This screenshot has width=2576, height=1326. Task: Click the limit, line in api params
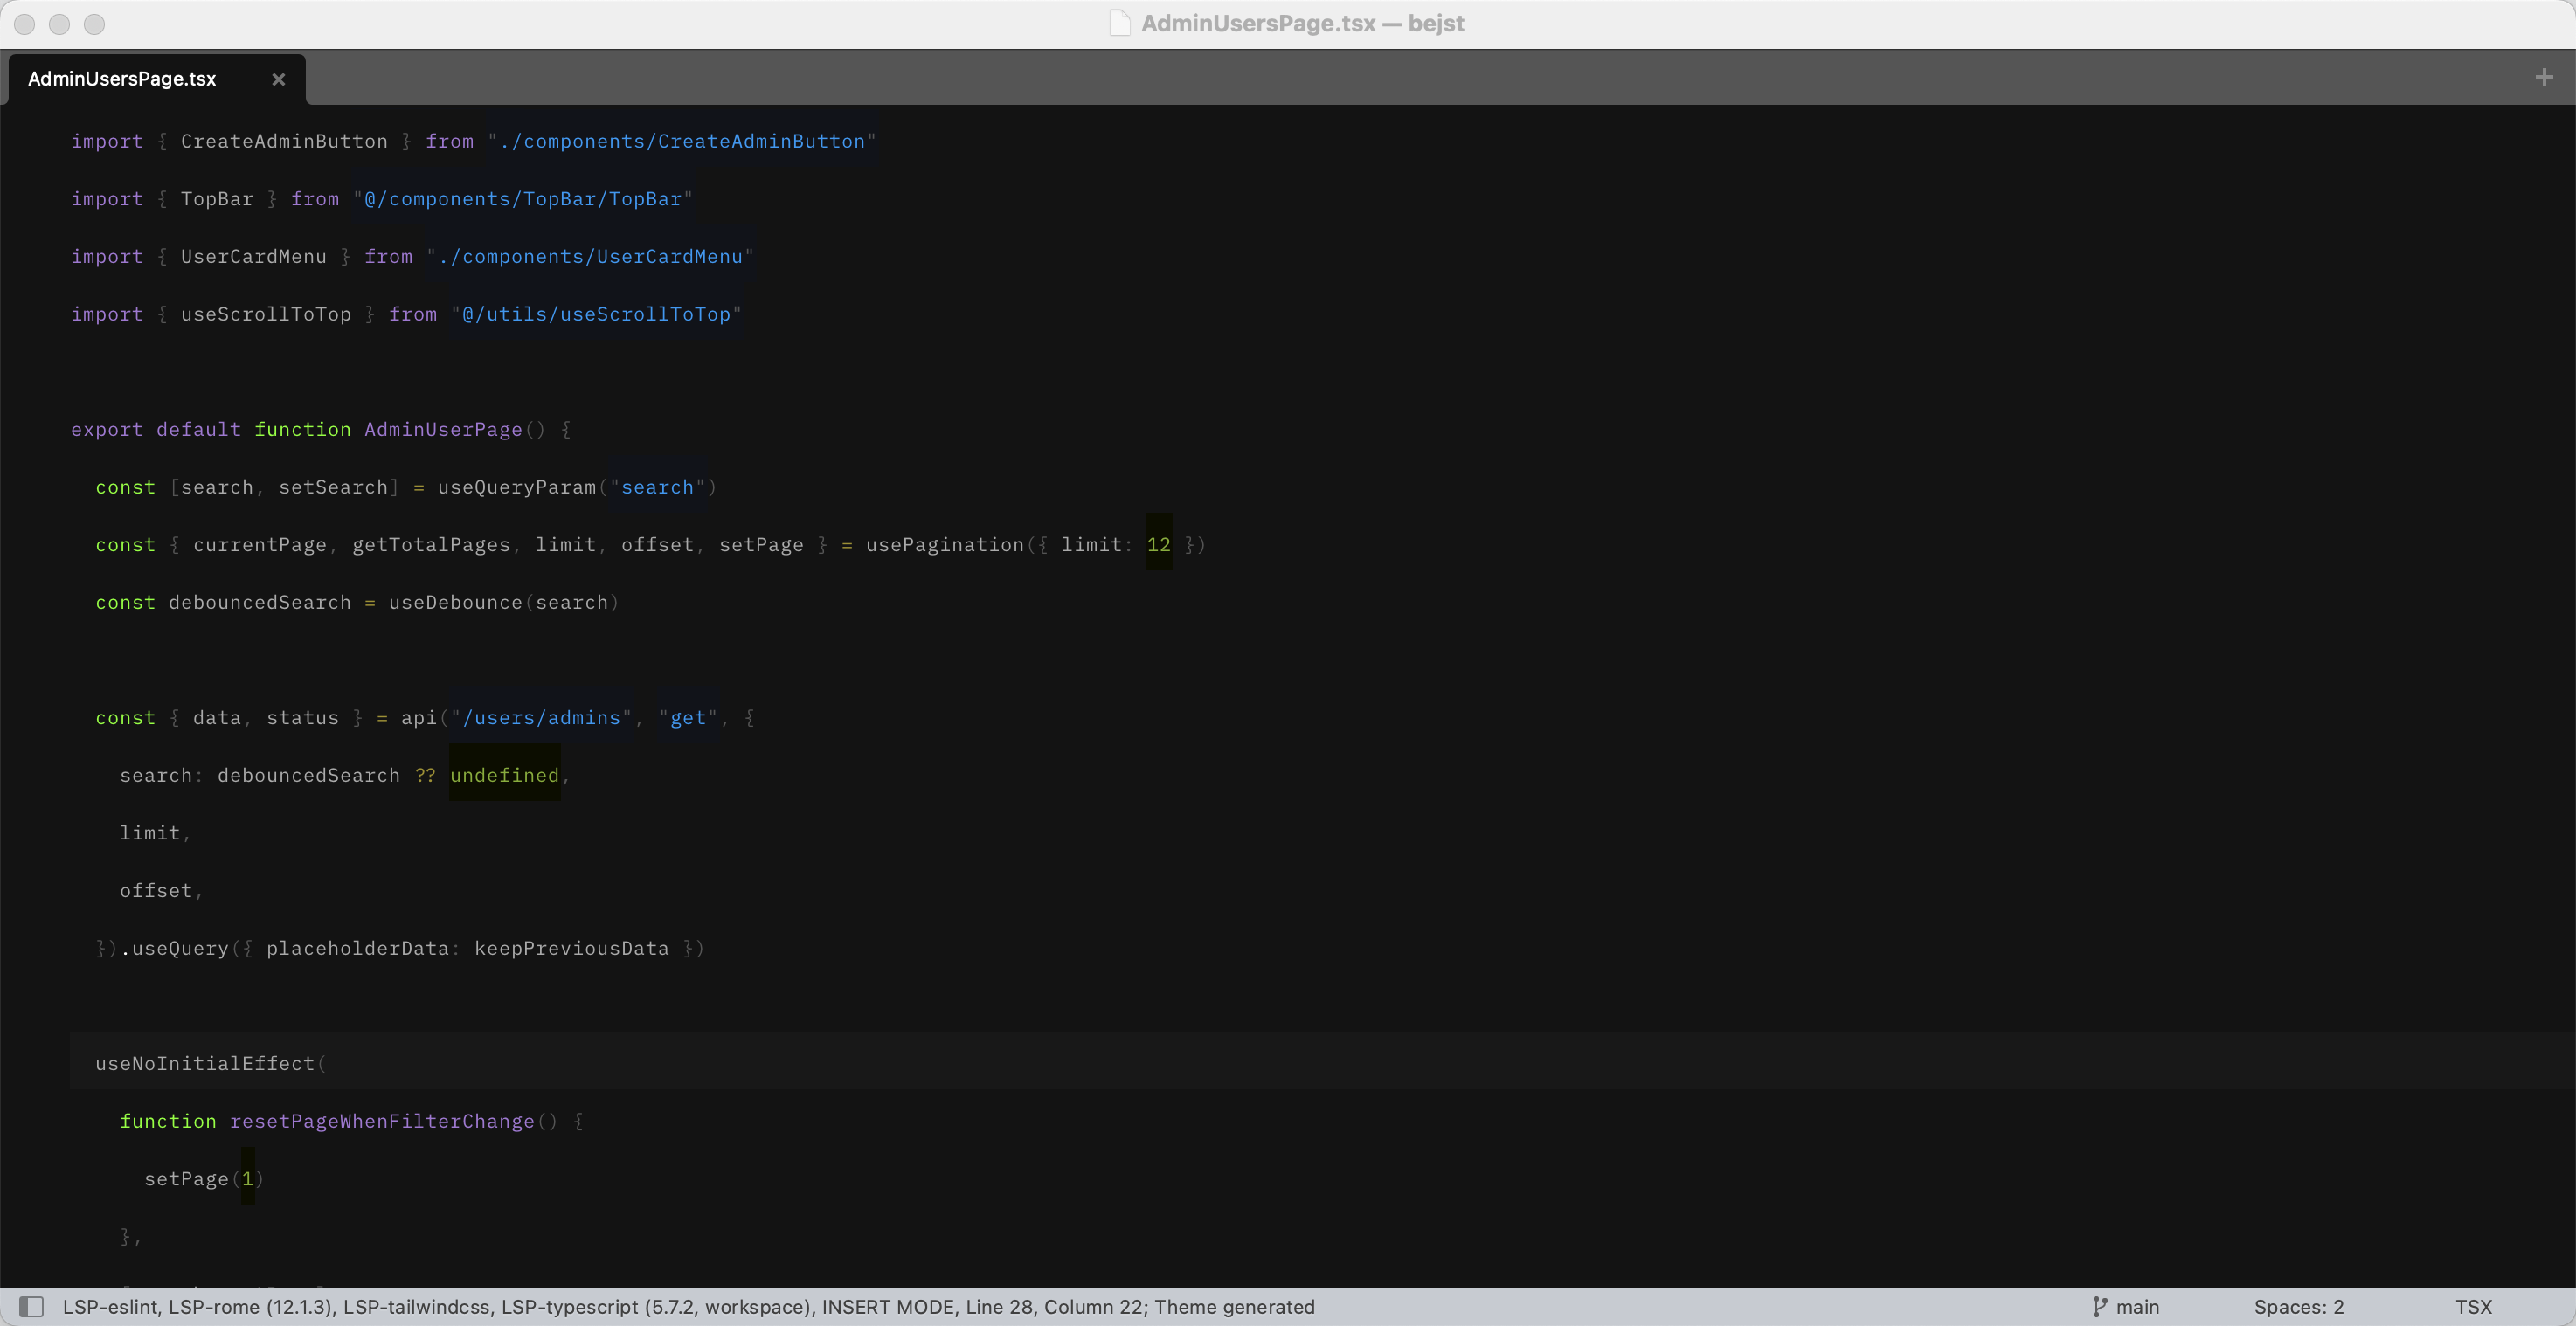[x=155, y=833]
